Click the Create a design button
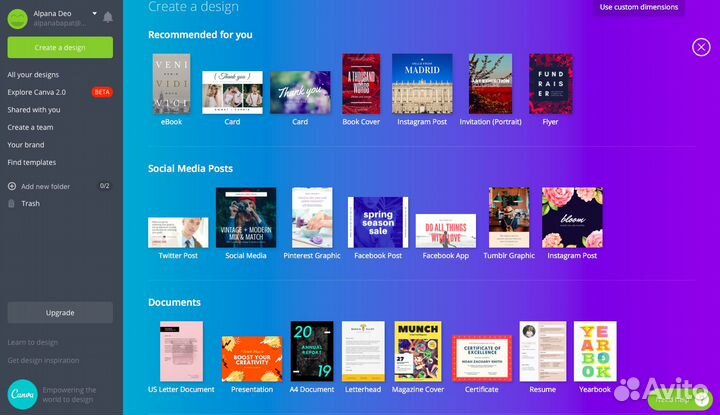The width and height of the screenshot is (720, 415). [60, 48]
